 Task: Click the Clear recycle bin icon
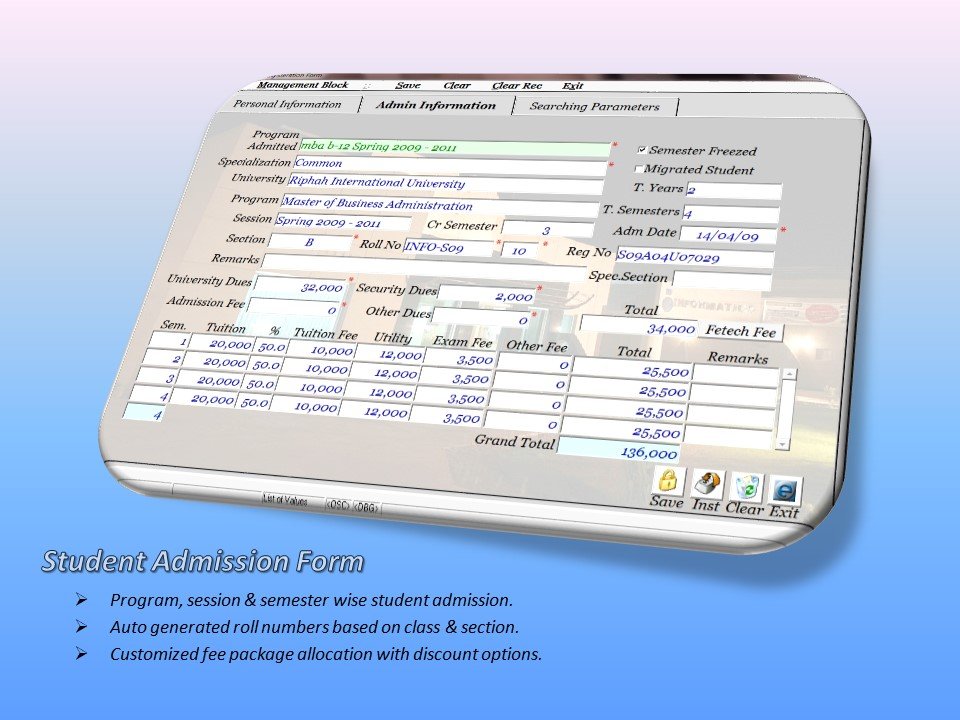[x=746, y=488]
